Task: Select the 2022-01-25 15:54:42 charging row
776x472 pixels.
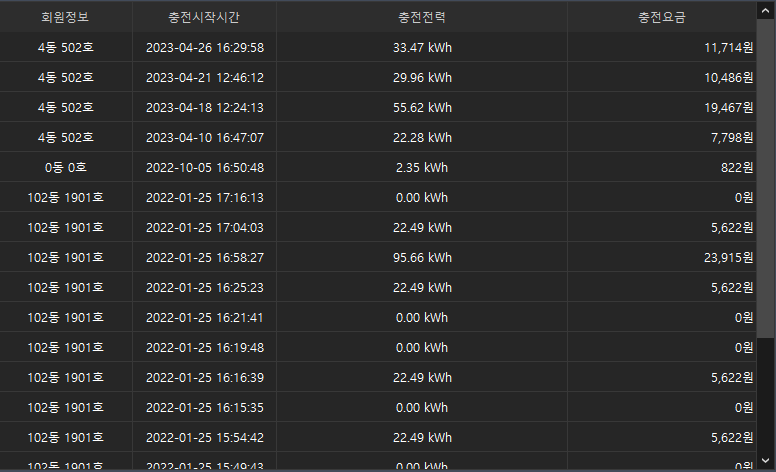Action: [x=204, y=437]
